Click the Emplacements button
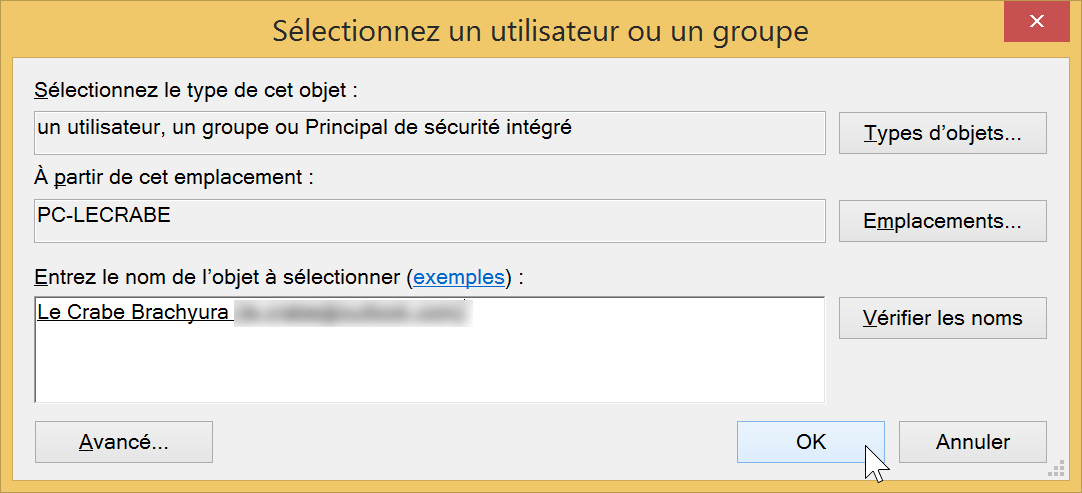The width and height of the screenshot is (1082, 493). (943, 222)
